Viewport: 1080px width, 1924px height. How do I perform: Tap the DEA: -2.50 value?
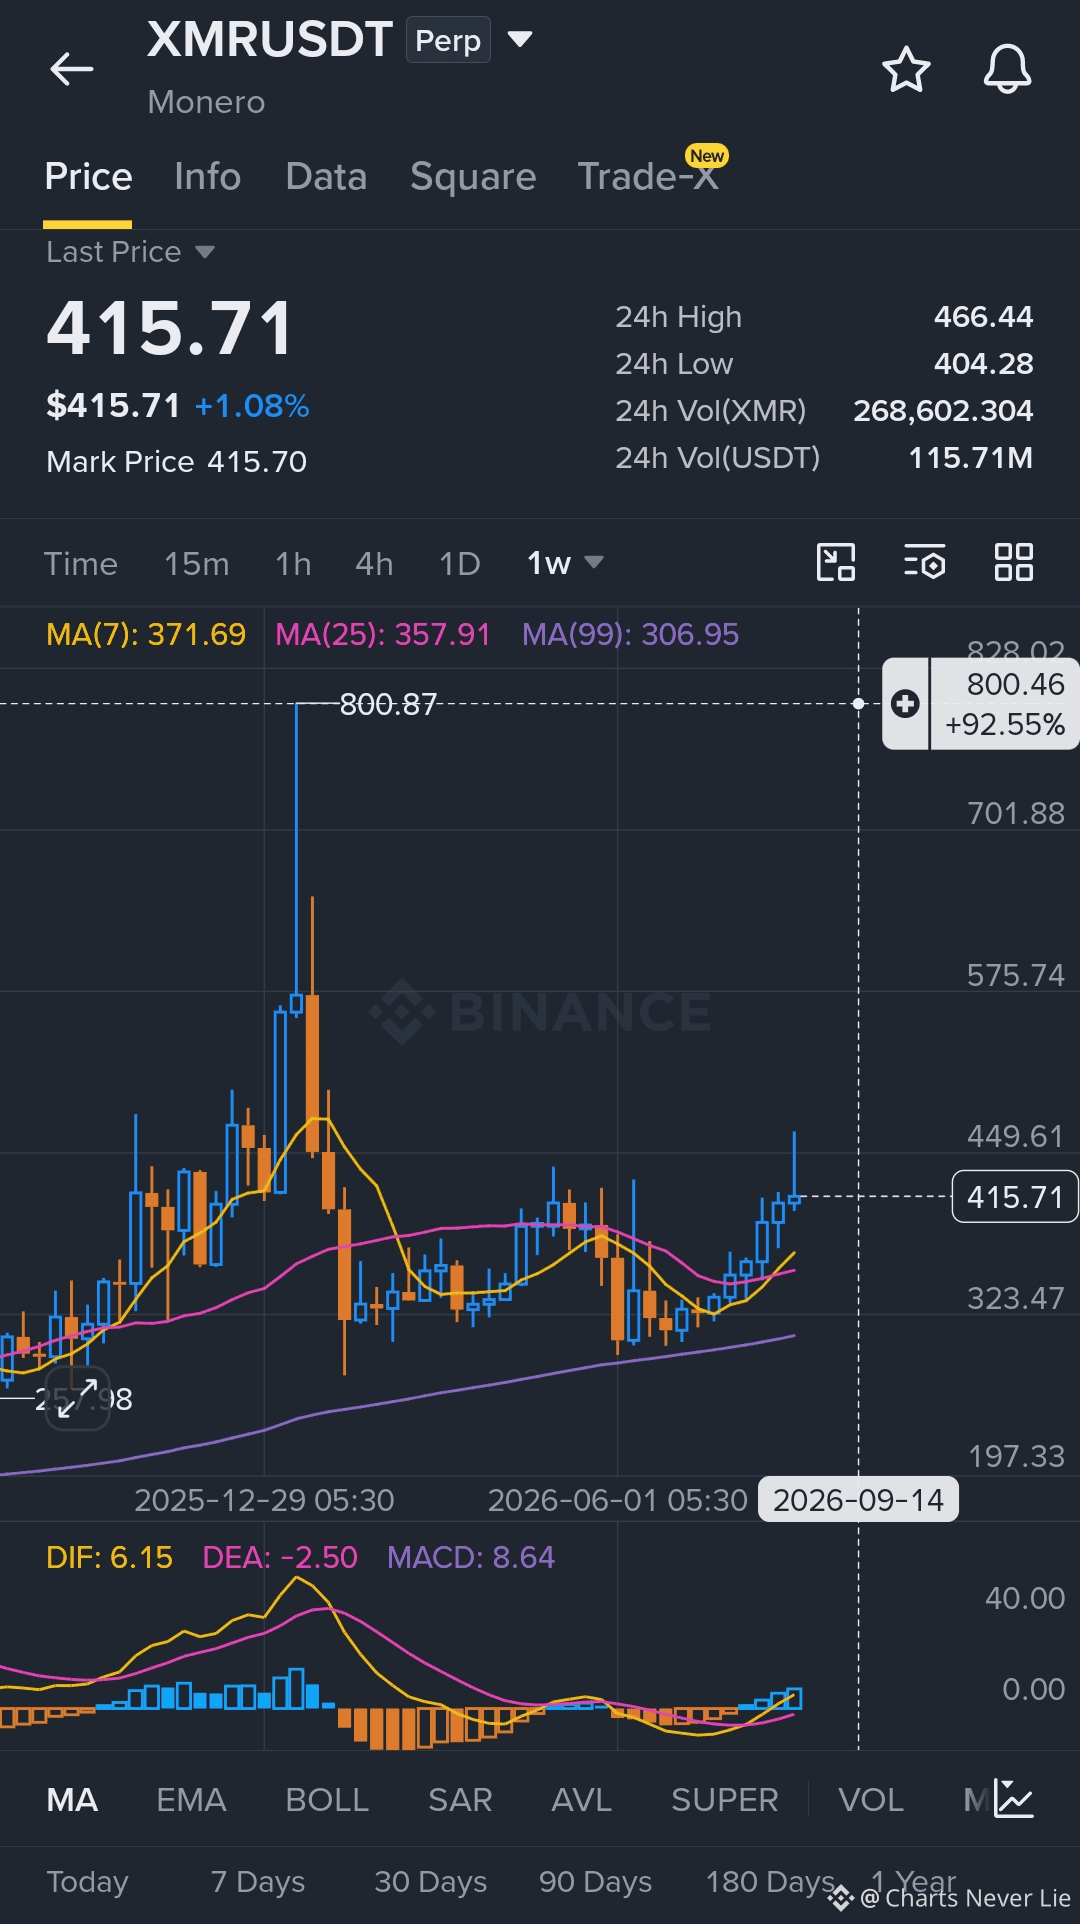280,1557
